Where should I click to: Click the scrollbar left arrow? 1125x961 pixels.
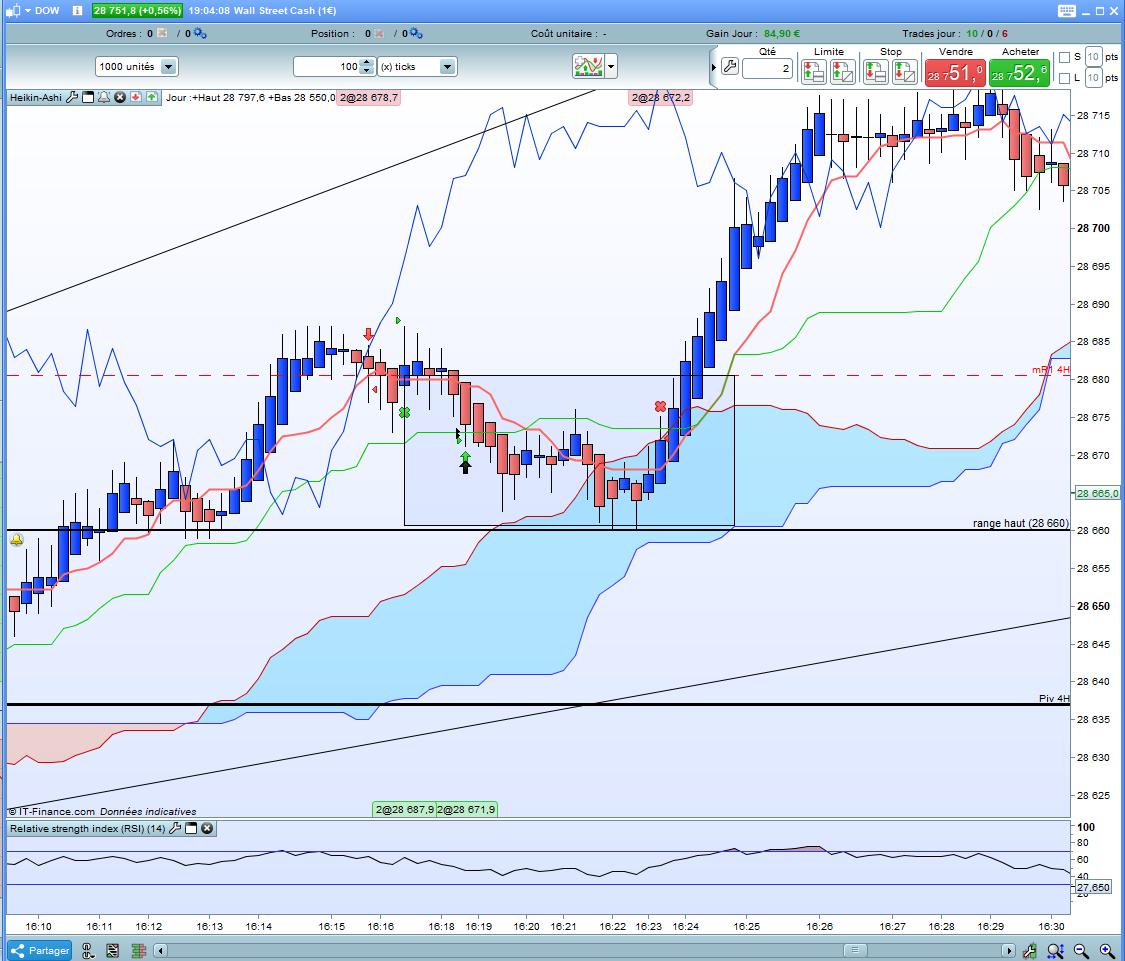(161, 951)
